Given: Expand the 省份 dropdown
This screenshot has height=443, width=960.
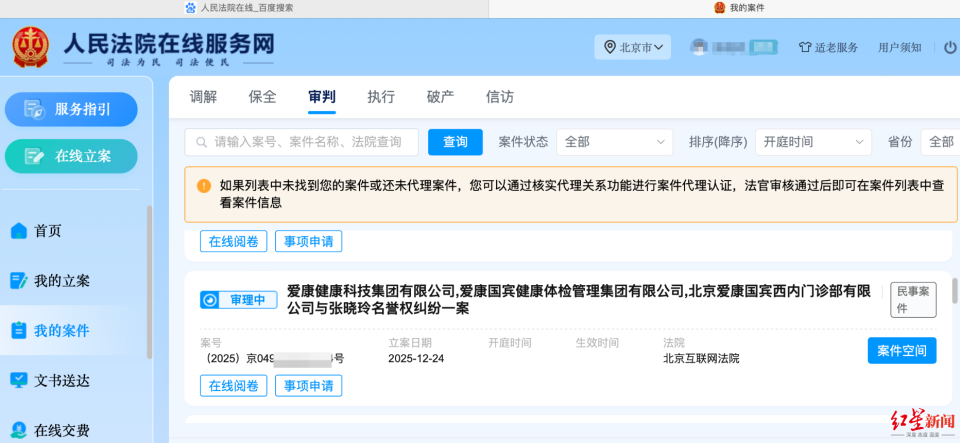Looking at the screenshot, I should [940, 142].
